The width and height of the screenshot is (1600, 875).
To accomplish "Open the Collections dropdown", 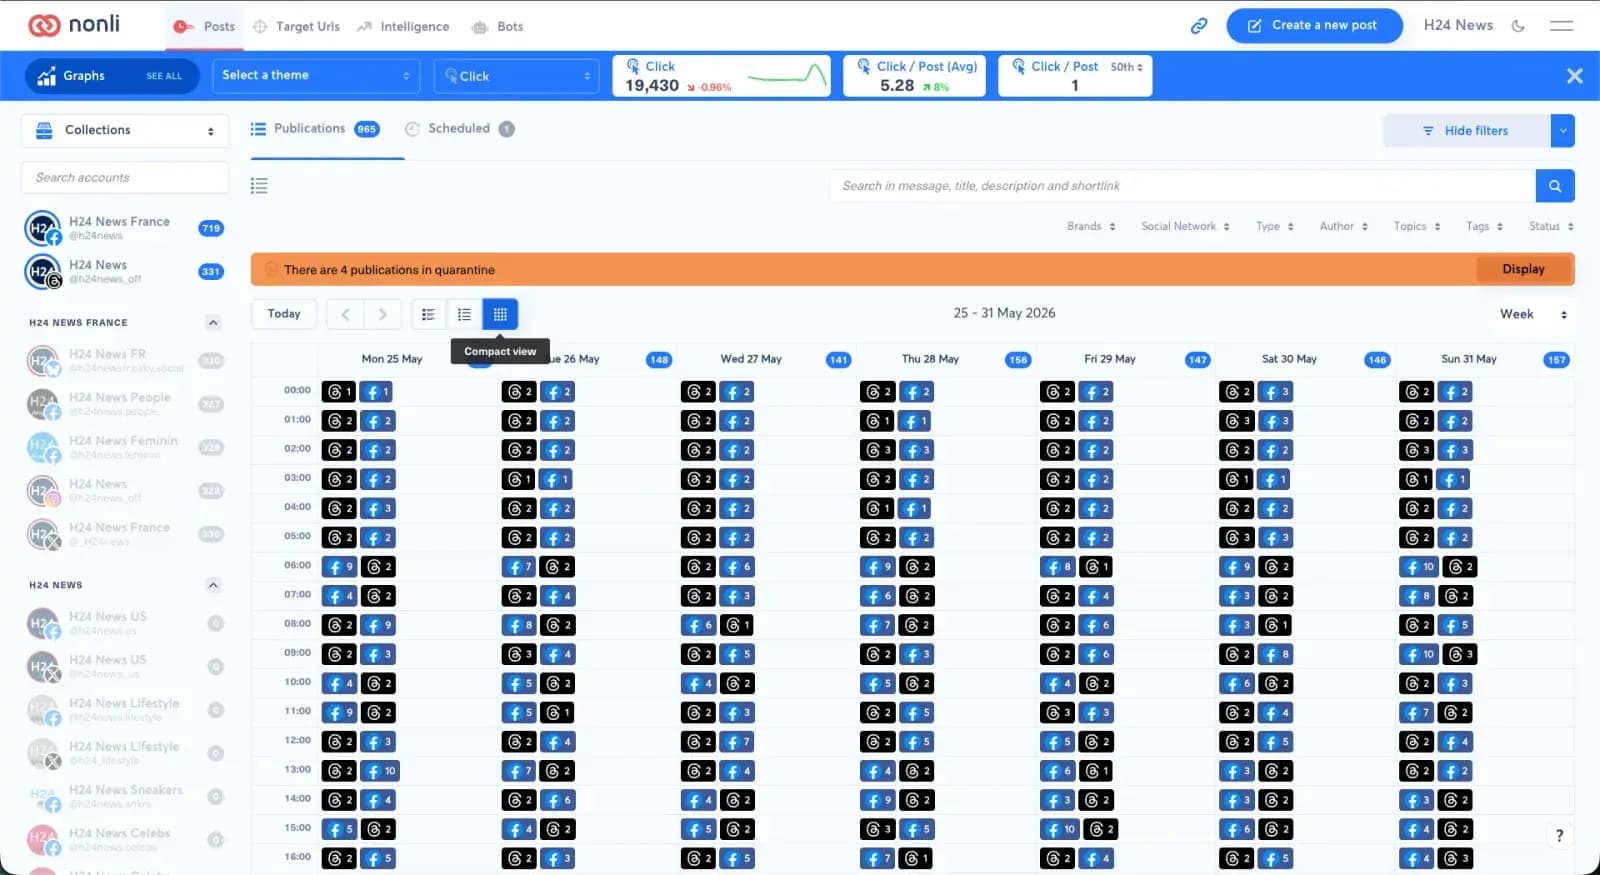I will point(125,130).
